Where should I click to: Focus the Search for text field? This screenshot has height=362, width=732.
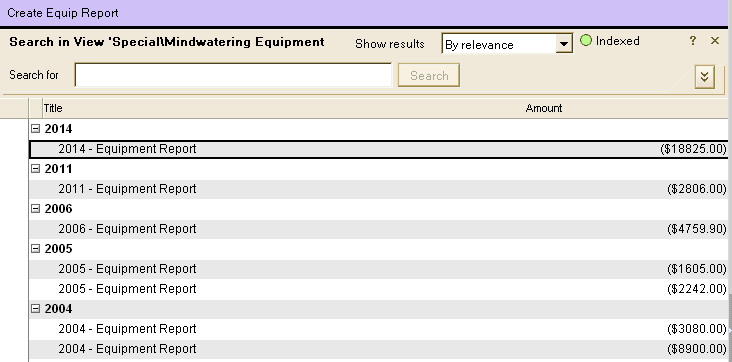click(x=233, y=75)
